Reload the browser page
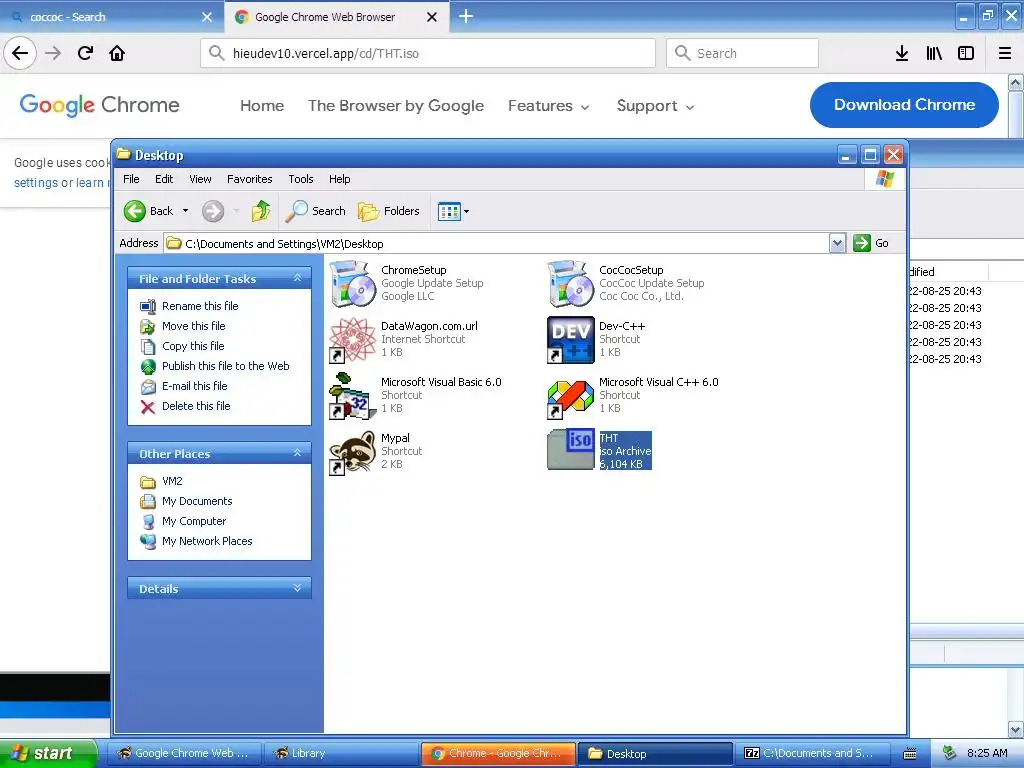Image resolution: width=1024 pixels, height=768 pixels. [x=85, y=53]
